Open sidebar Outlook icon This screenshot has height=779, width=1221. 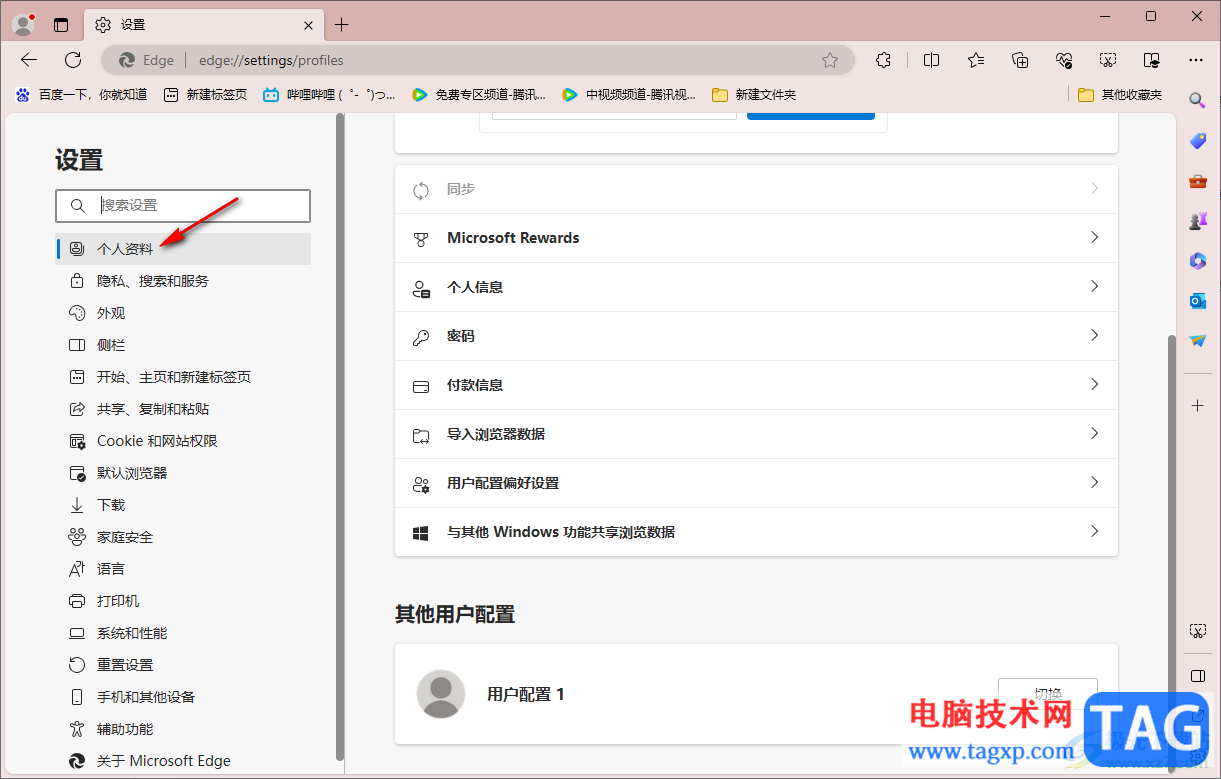click(x=1197, y=301)
